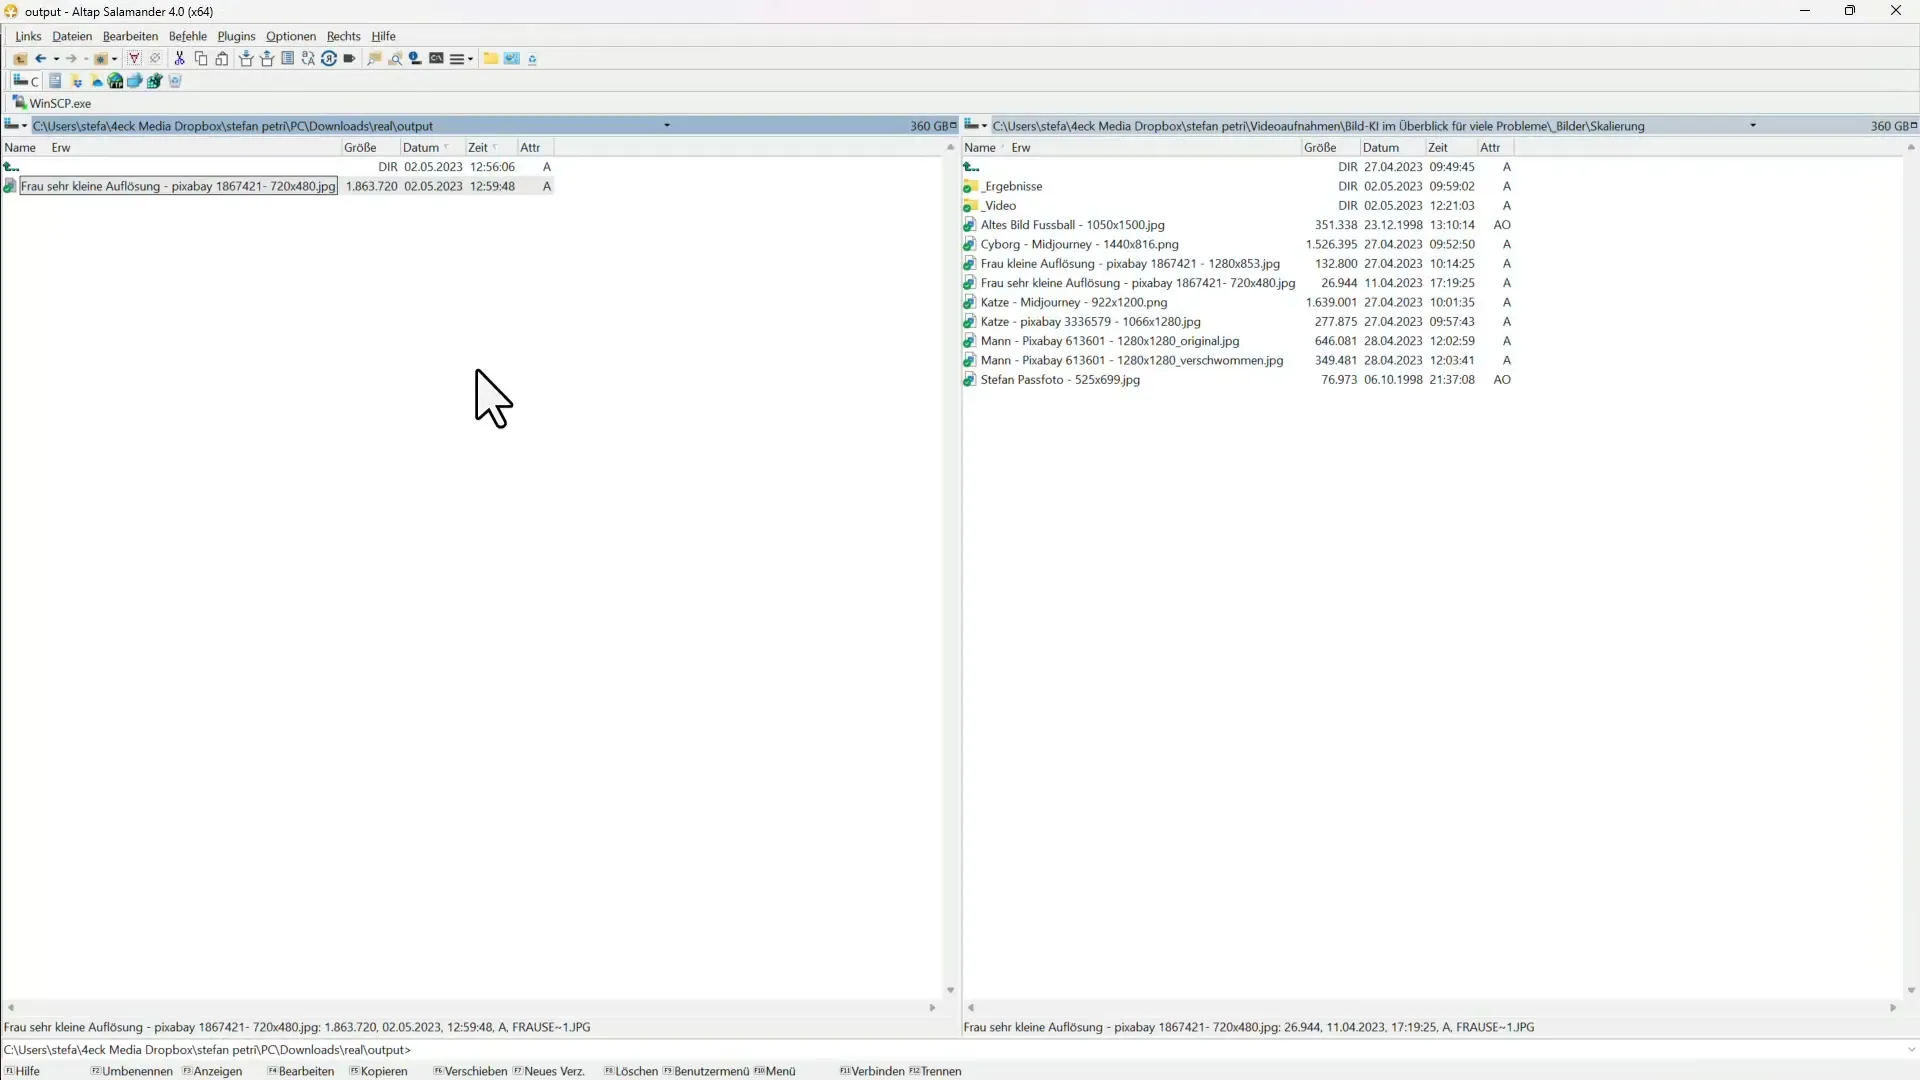Click the paste clipboard icon
Screen dimensions: 1920x1080
click(x=222, y=59)
